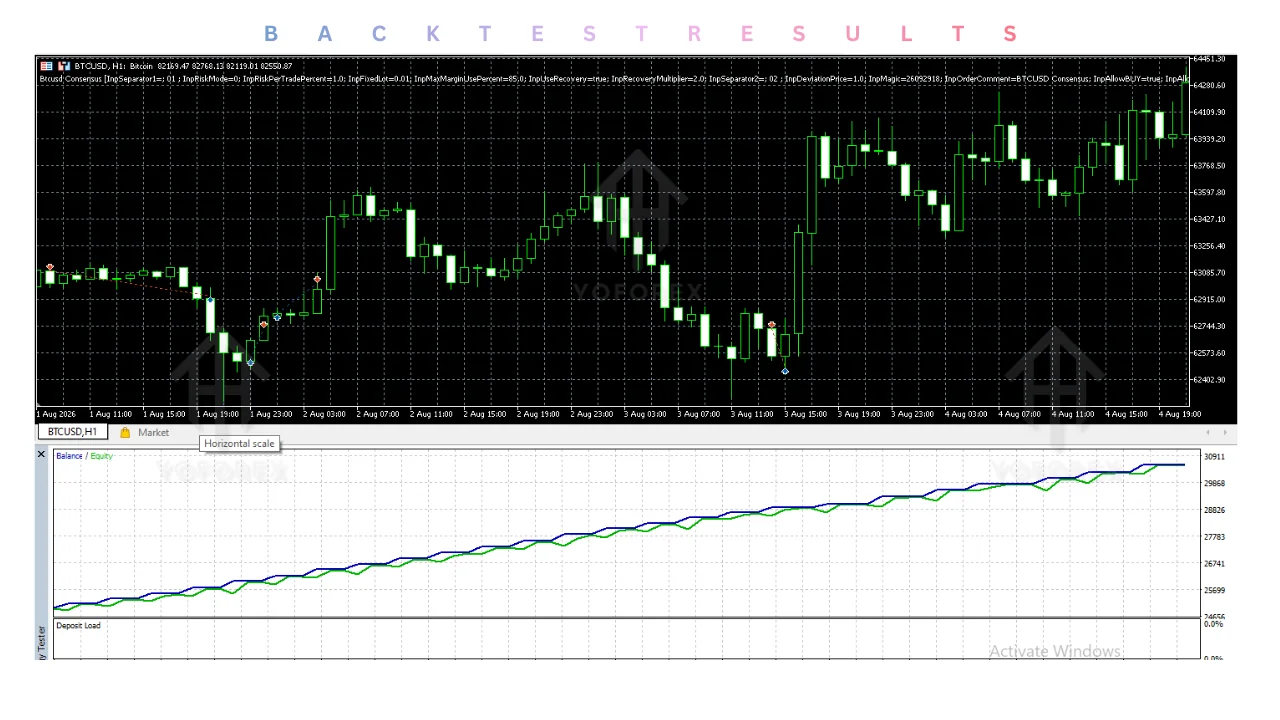Open the Market tab
Image resolution: width=1280 pixels, height=720 pixels.
tap(153, 433)
